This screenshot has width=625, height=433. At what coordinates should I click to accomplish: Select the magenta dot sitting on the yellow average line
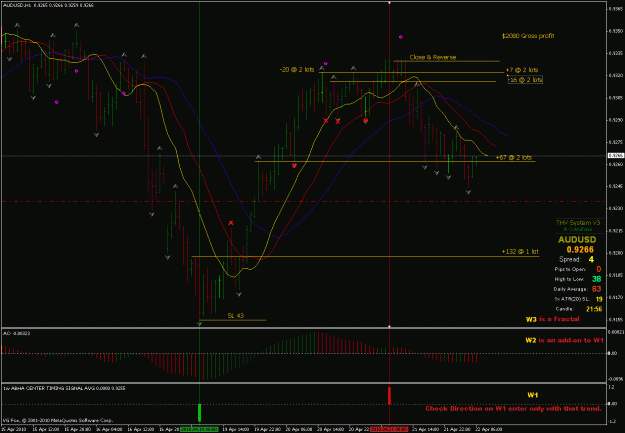(124, 93)
